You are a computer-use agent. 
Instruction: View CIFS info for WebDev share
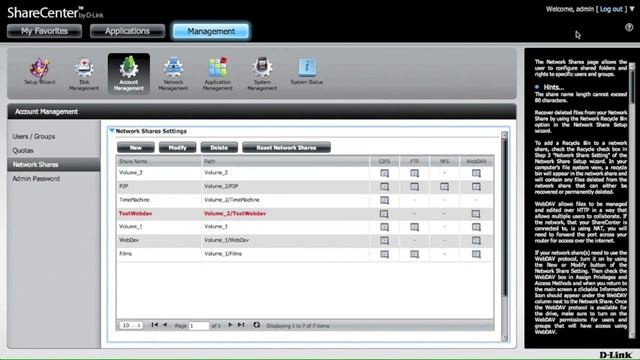(x=384, y=240)
